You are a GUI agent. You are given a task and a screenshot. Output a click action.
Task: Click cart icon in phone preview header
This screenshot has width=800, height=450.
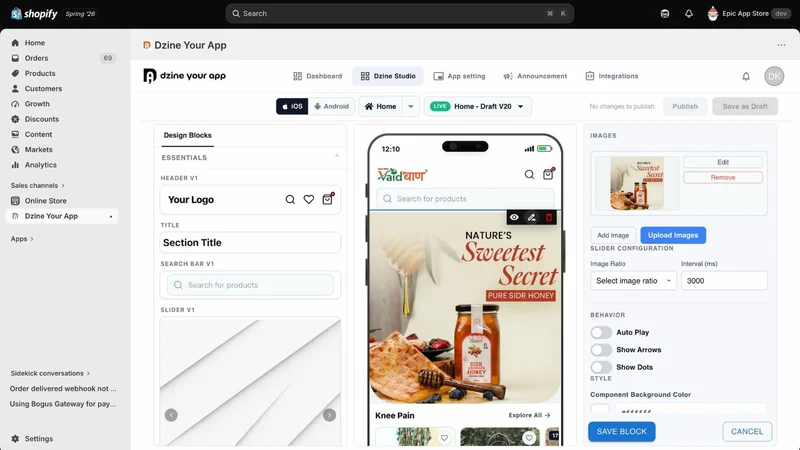click(x=548, y=174)
